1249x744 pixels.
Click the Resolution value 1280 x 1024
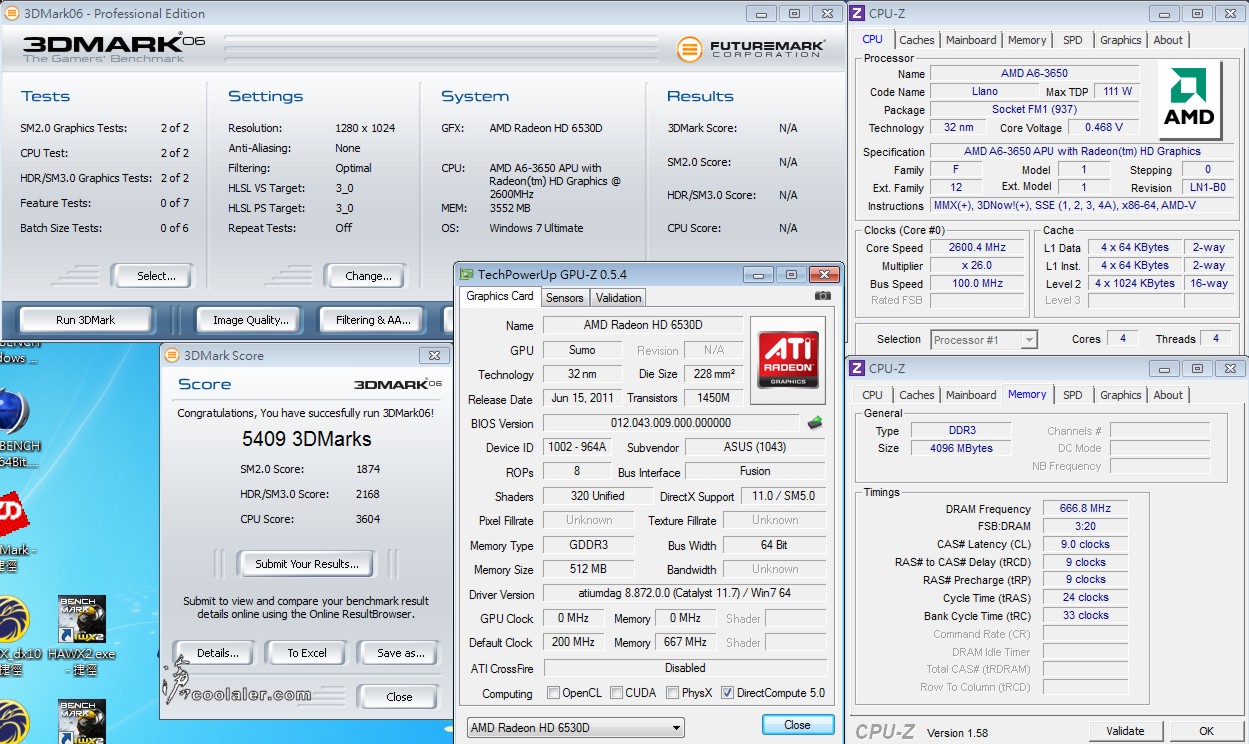365,128
